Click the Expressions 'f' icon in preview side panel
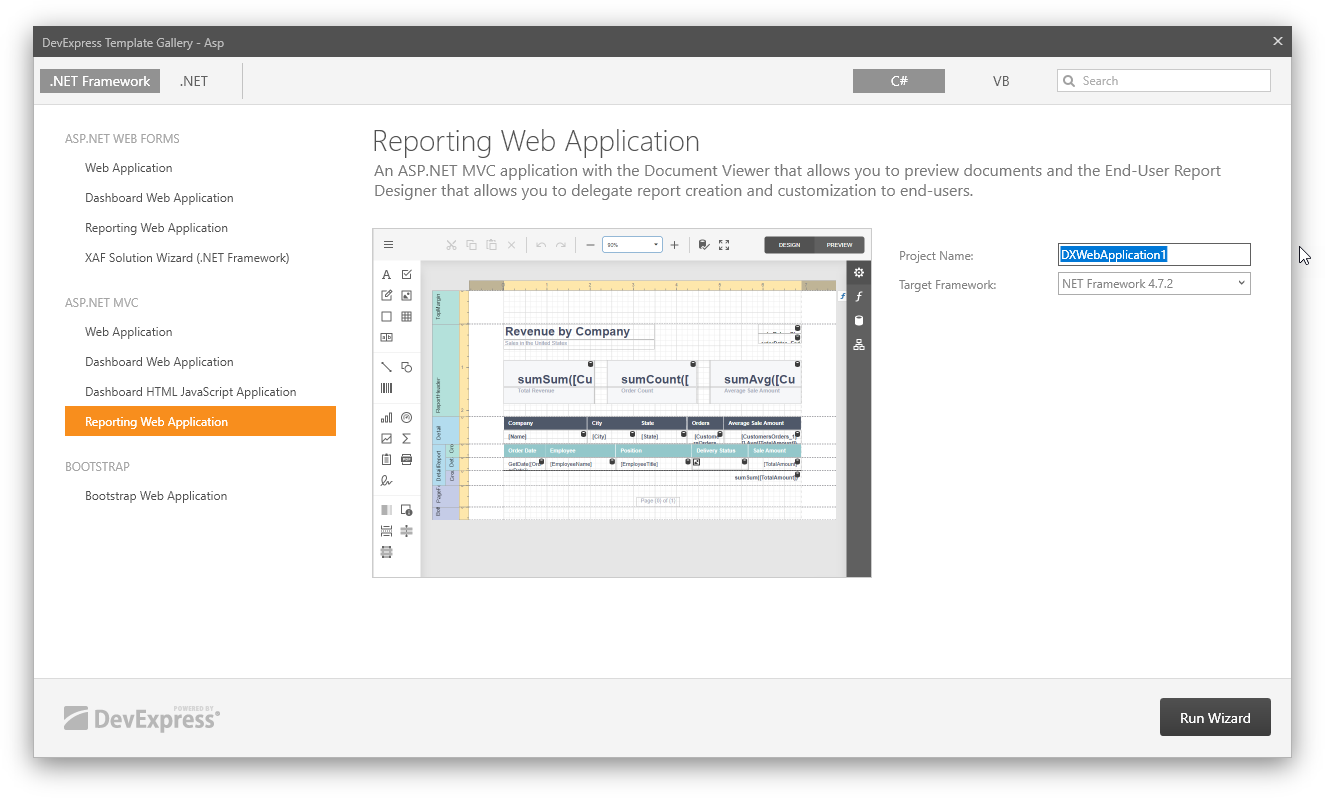Viewport: 1325px width, 798px height. [858, 297]
